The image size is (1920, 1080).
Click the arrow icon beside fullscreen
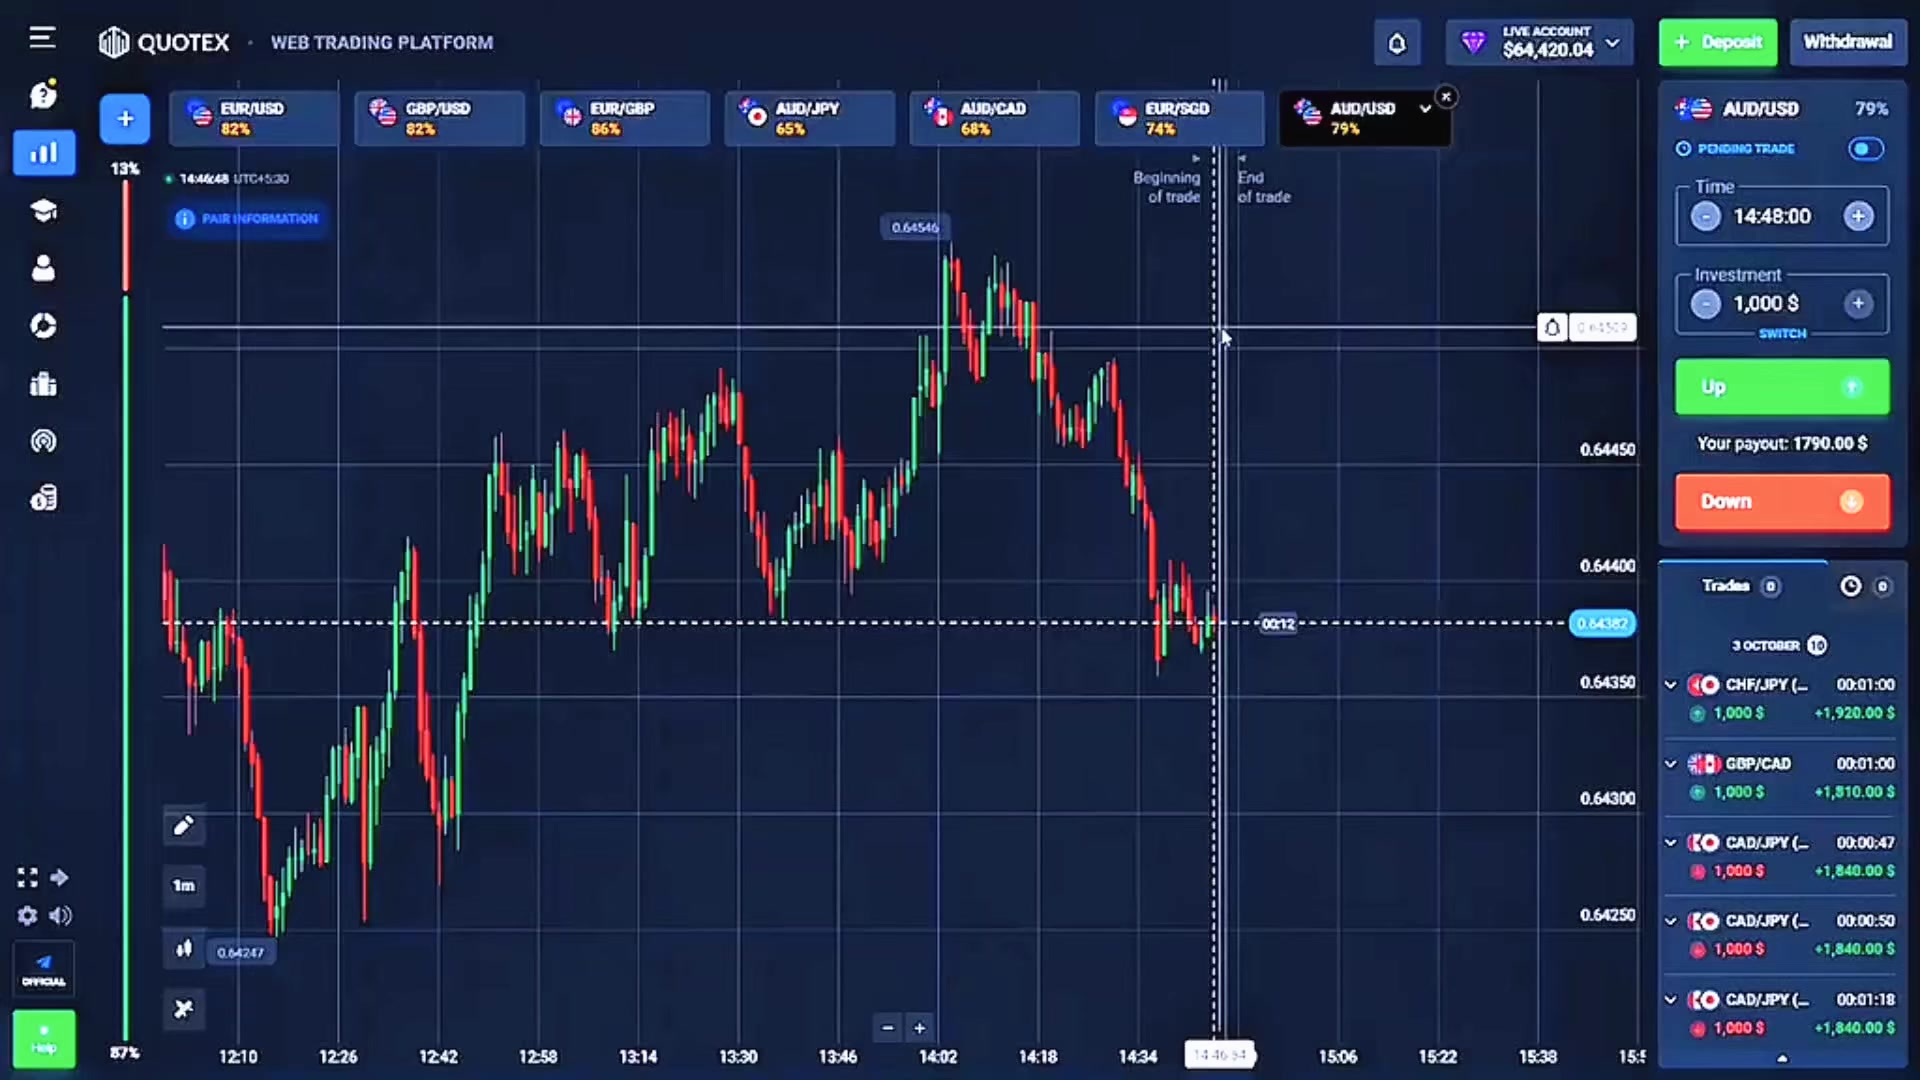click(60, 878)
